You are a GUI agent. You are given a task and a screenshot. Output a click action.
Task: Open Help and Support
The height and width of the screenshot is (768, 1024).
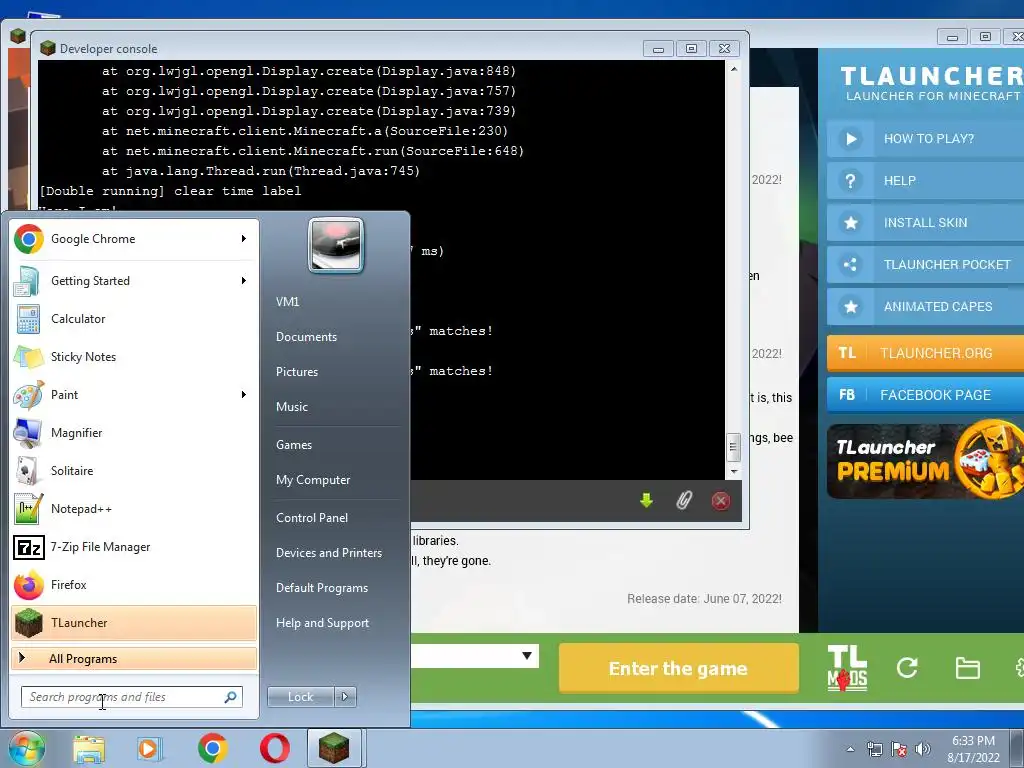pos(323,623)
